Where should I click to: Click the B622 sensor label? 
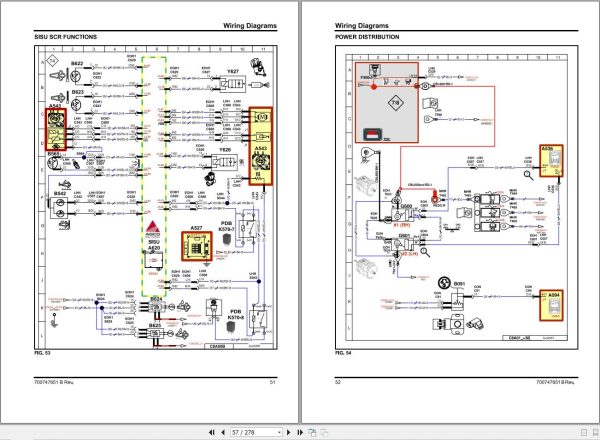(x=77, y=64)
